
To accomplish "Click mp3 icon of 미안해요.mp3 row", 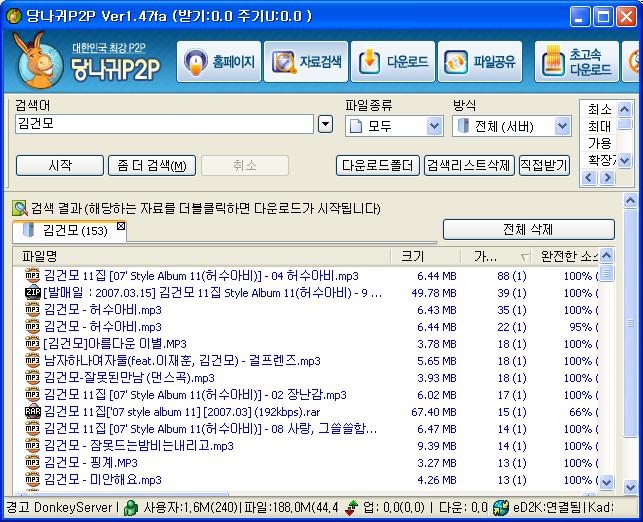I will [x=32, y=479].
